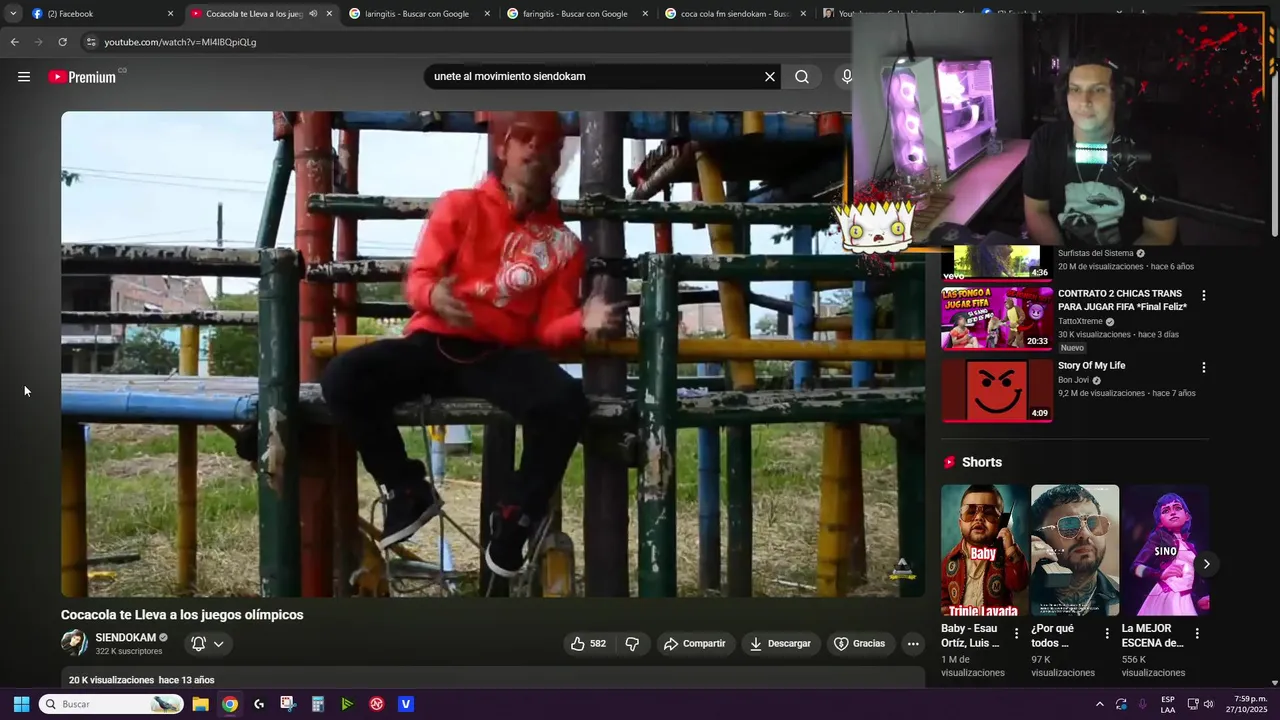Screen dimensions: 1280x720
Task: Open the Baby - Esau Ortiz short thumbnail
Action: pos(984,550)
